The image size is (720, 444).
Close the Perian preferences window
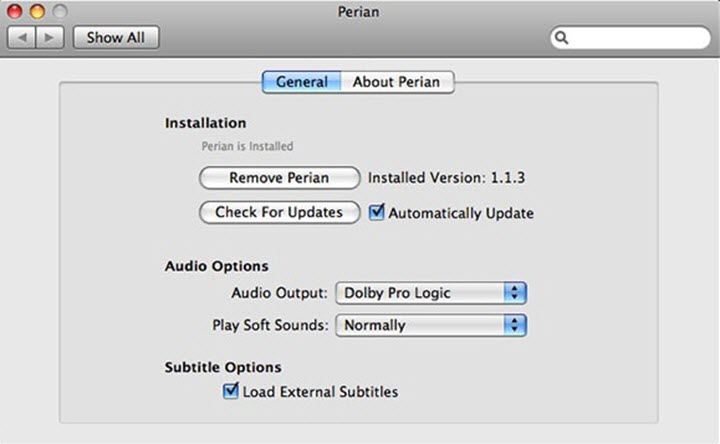point(16,12)
